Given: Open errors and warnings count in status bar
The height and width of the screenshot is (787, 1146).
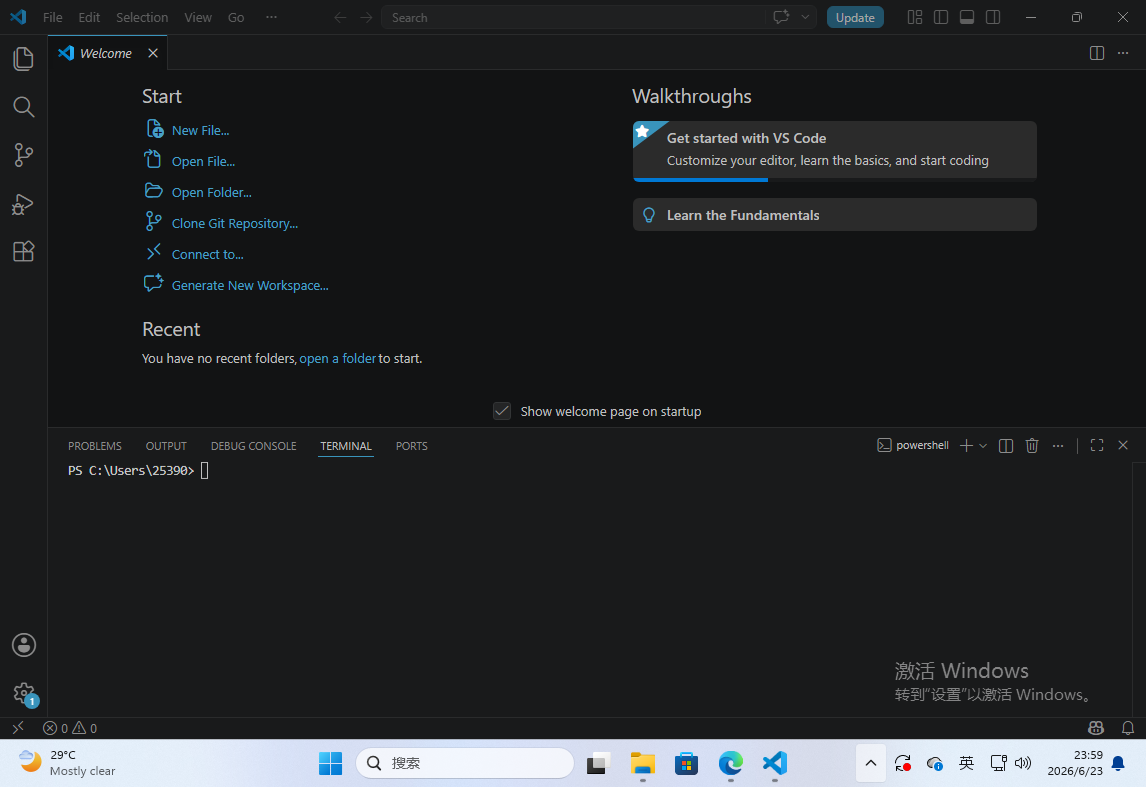Looking at the screenshot, I should [69, 728].
